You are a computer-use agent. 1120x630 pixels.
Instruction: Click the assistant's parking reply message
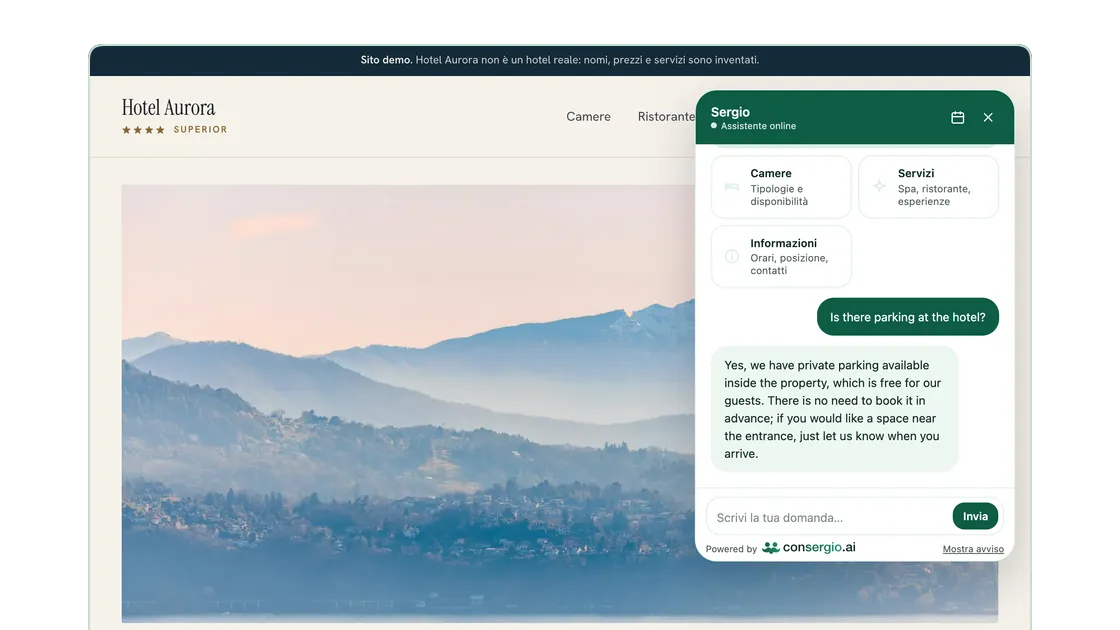click(x=834, y=409)
